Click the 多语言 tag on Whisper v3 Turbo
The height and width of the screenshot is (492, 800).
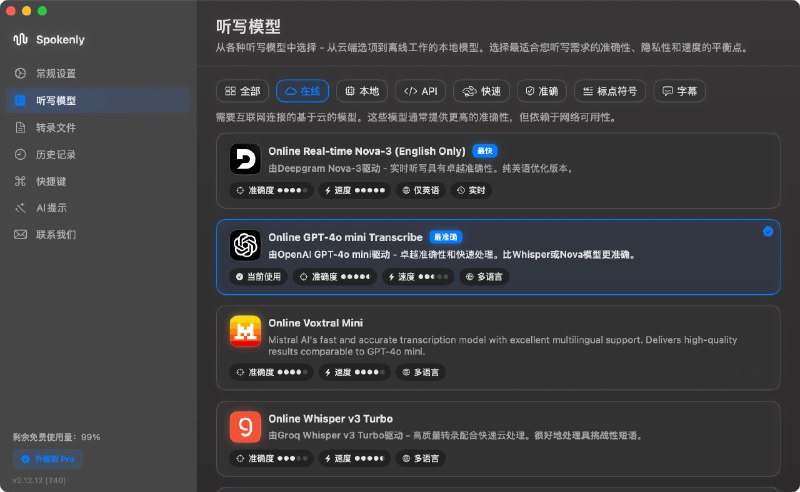[421, 458]
